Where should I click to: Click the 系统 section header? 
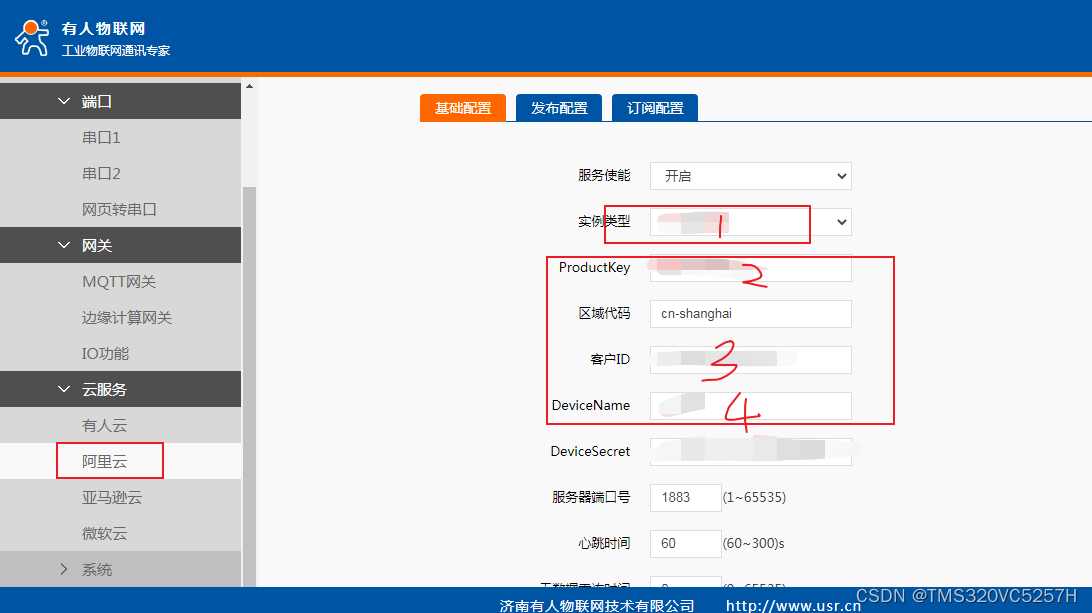point(120,569)
